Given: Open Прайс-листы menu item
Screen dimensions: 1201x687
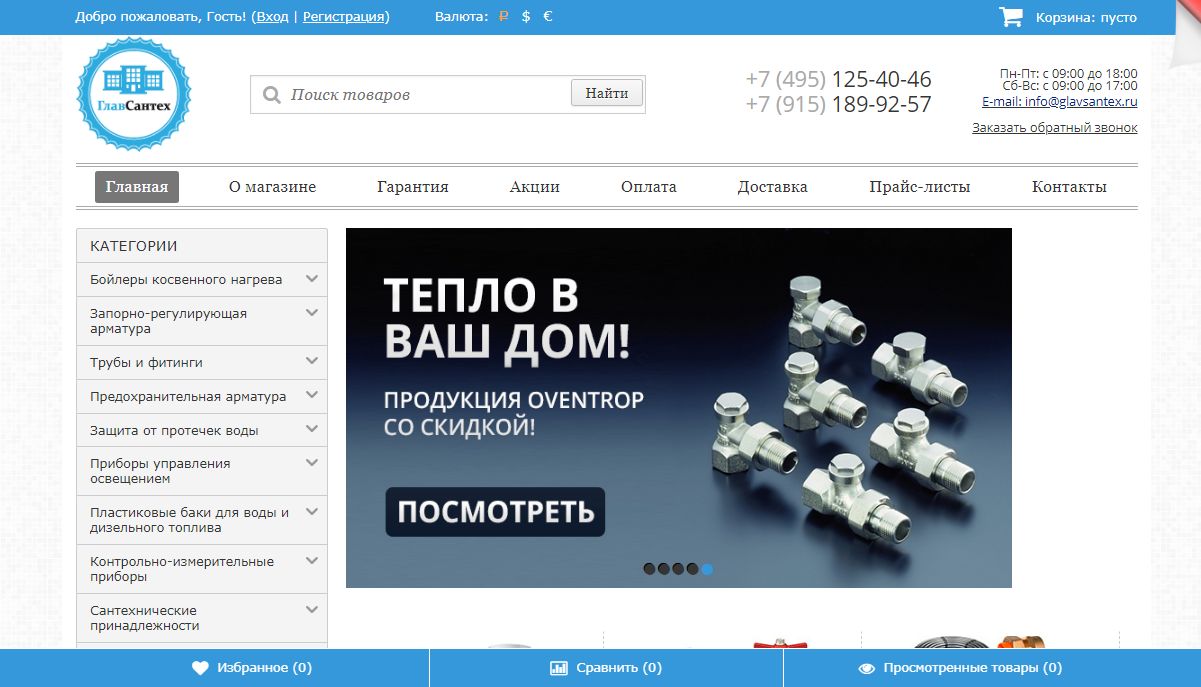Looking at the screenshot, I should 920,187.
